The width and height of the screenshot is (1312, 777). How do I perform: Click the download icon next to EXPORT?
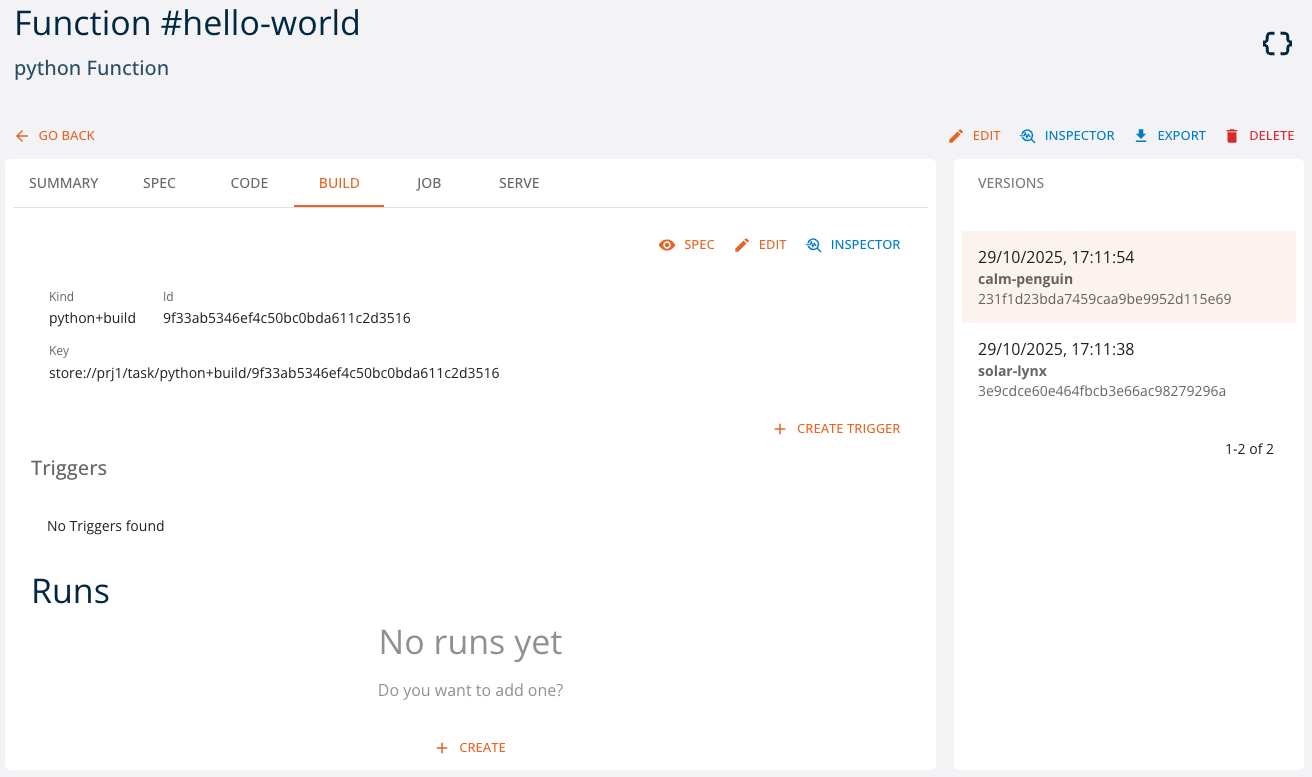[x=1140, y=135]
